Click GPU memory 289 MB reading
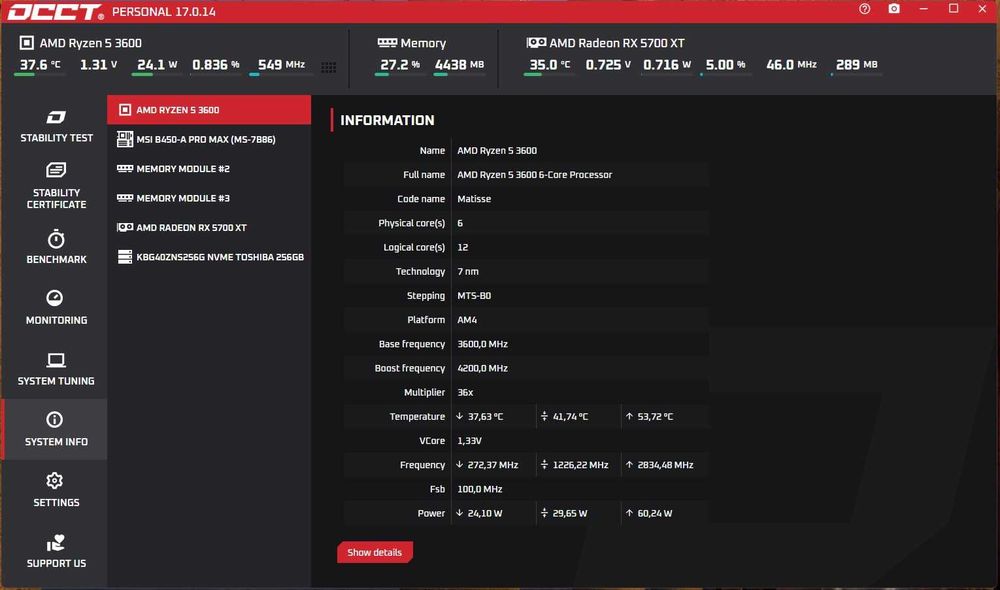The height and width of the screenshot is (590, 1000). pos(857,64)
